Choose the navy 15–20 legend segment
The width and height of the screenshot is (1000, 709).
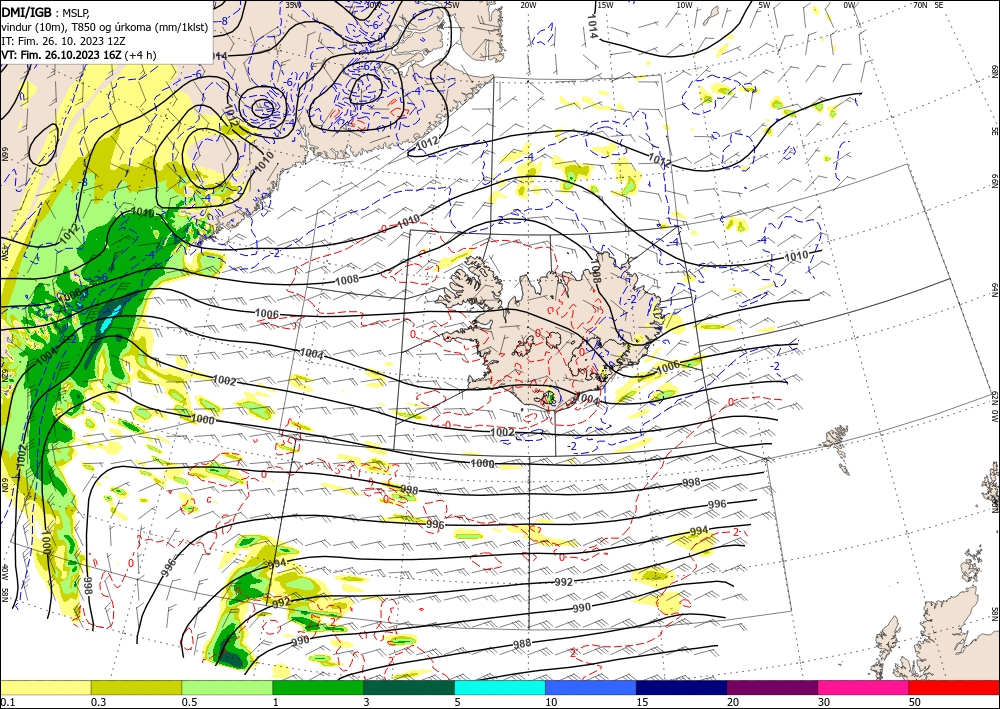(682, 687)
